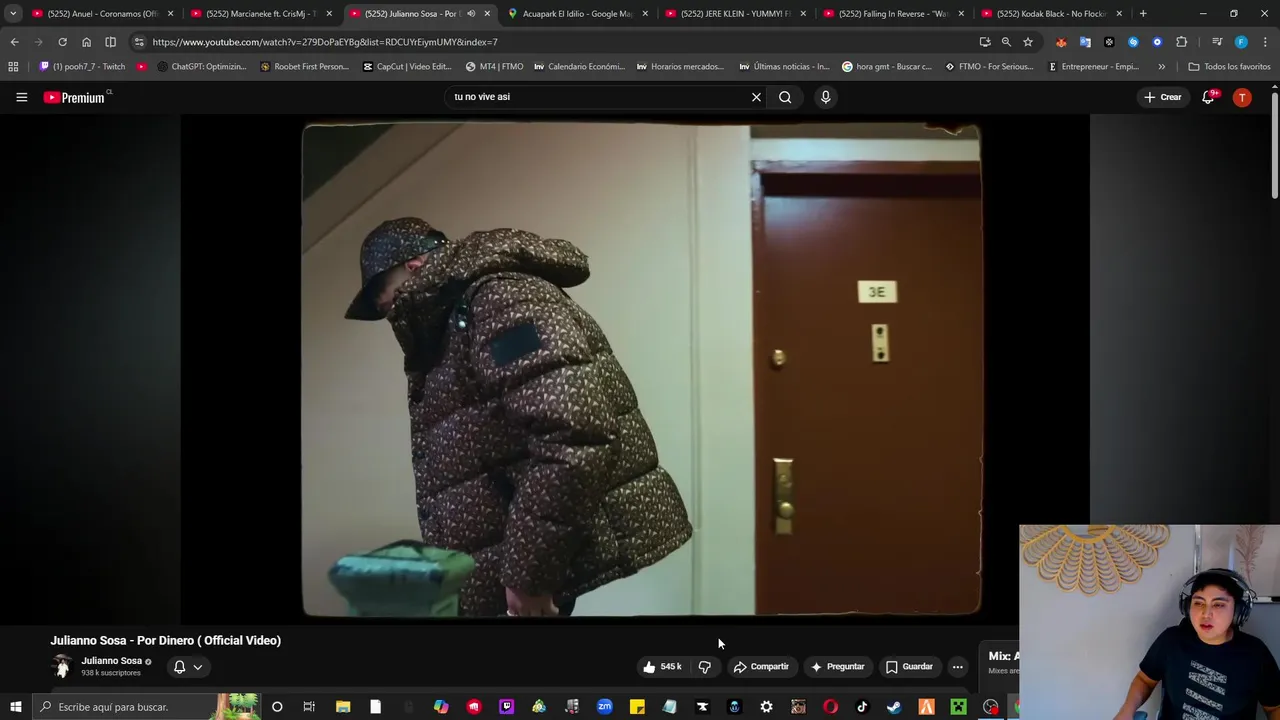Run search with the magnifier button
1280x720 pixels.
point(785,97)
